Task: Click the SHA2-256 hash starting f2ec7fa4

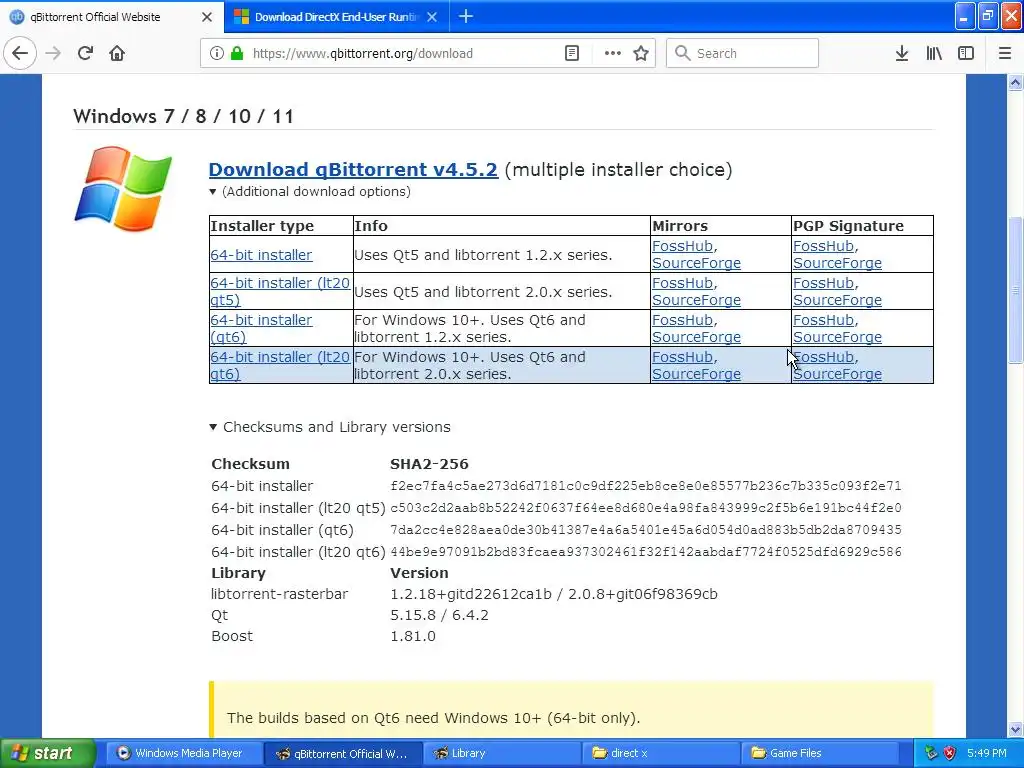Action: (646, 486)
